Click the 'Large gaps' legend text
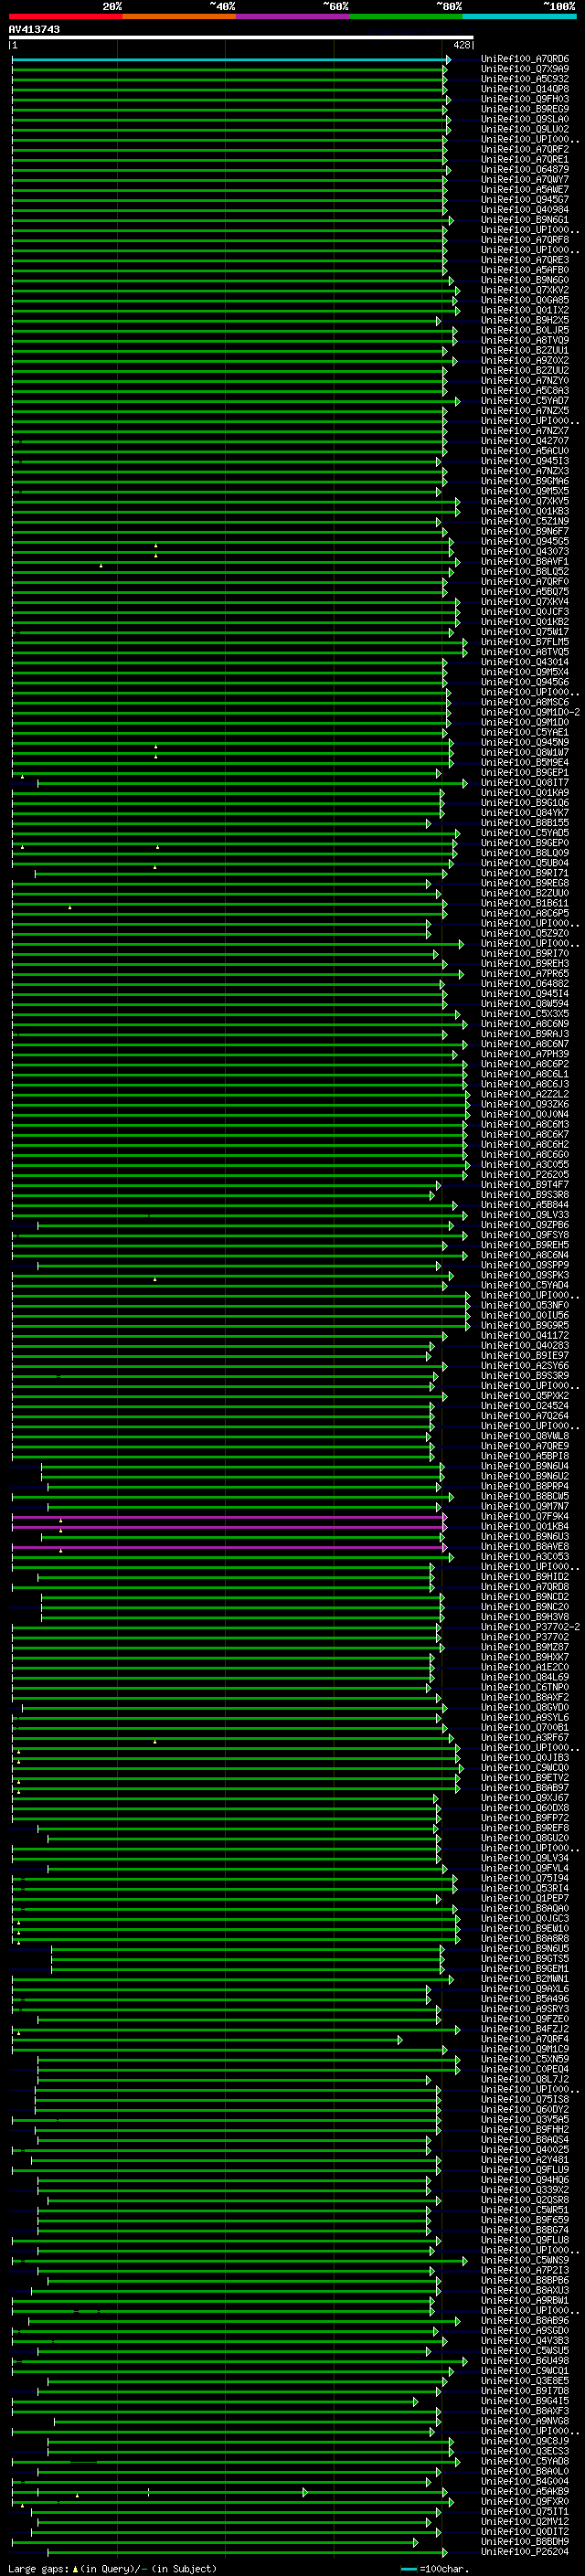 pos(39,2568)
